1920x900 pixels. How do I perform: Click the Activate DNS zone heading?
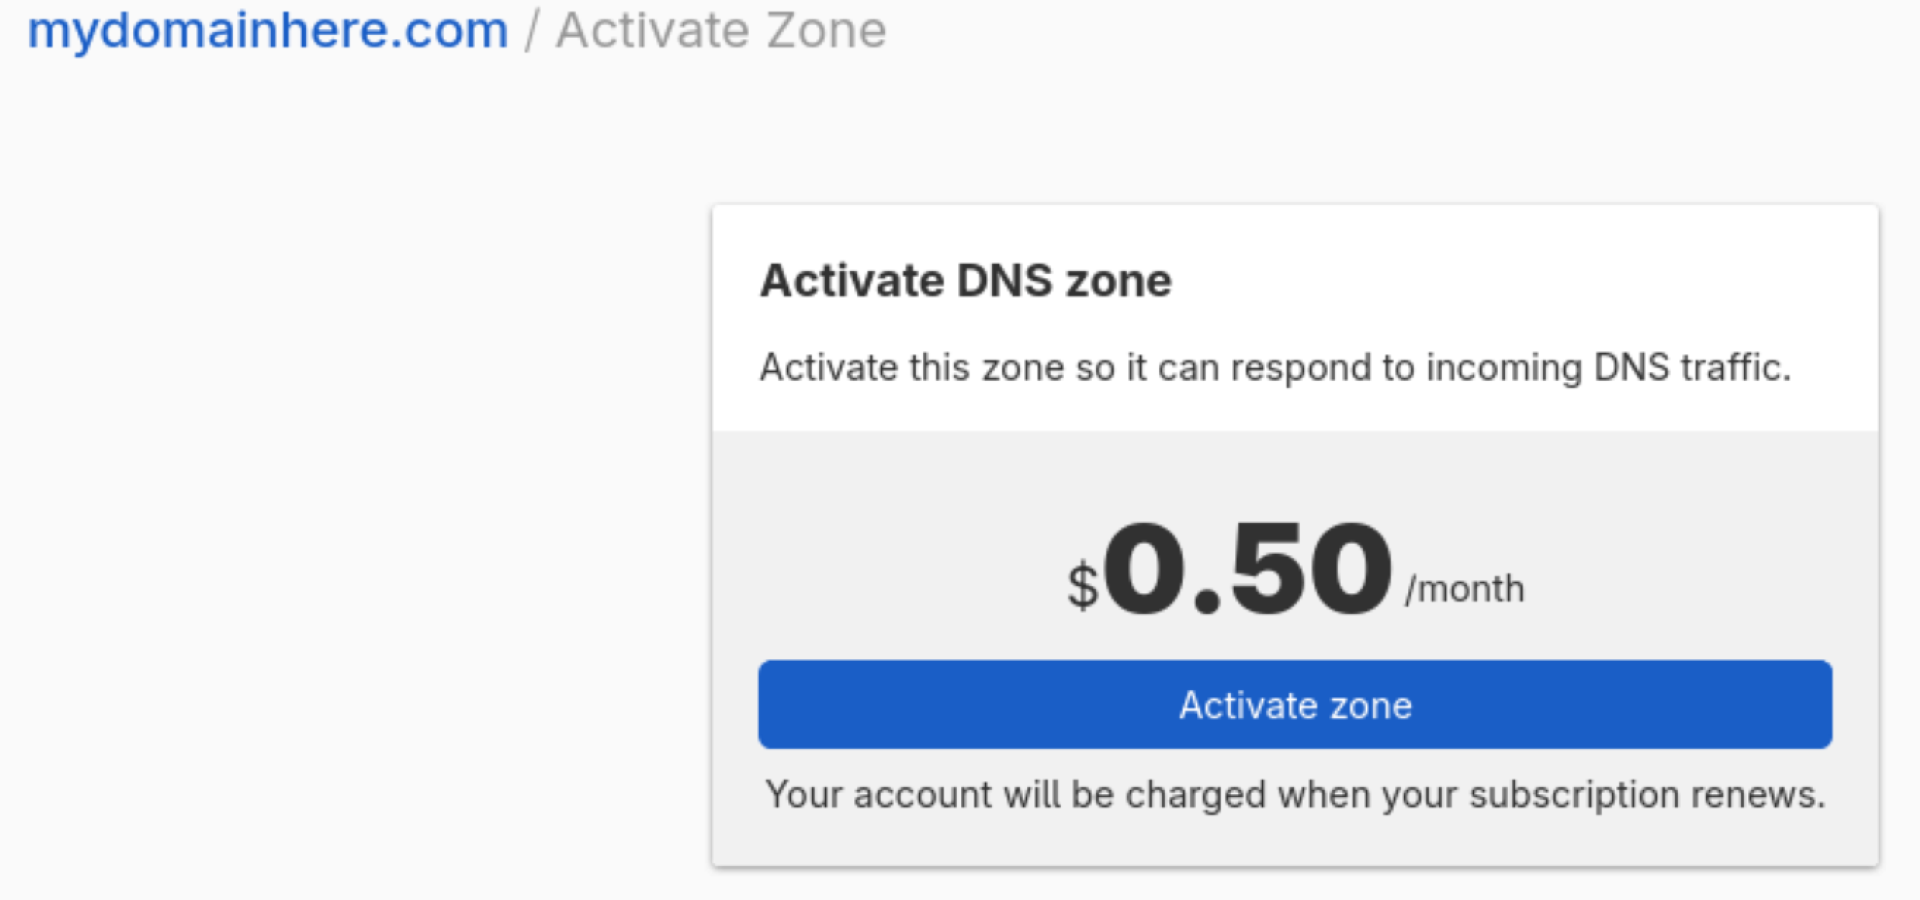click(x=966, y=281)
